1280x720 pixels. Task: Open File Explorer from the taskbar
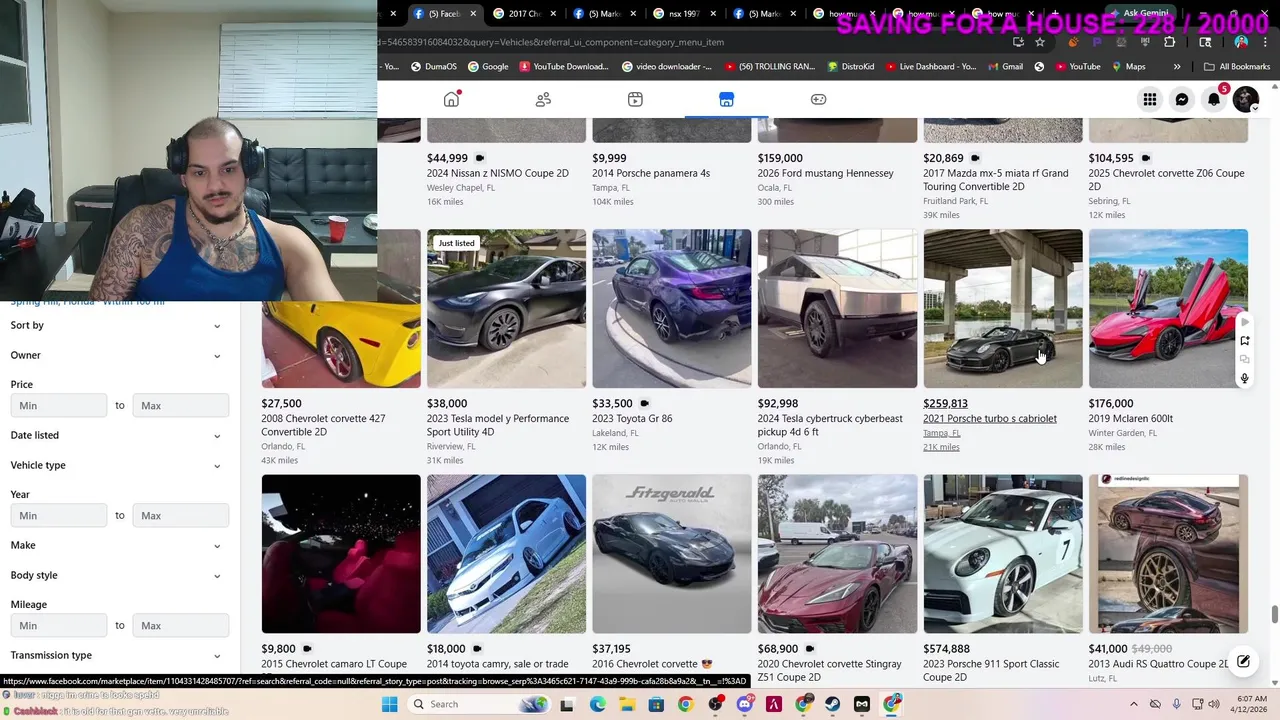(x=626, y=704)
